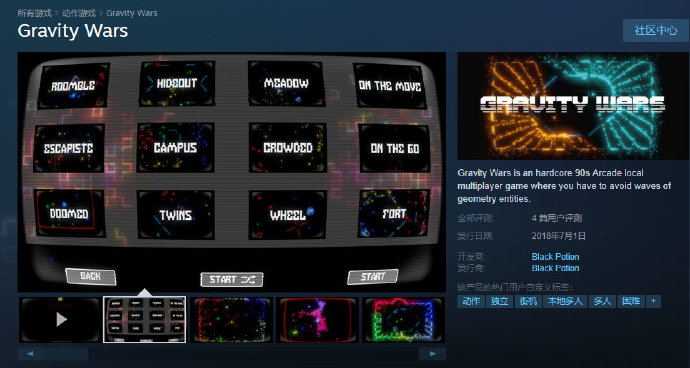Select the ESCAPISTE level tile
Viewport: 690px width, 368px height.
tap(69, 148)
